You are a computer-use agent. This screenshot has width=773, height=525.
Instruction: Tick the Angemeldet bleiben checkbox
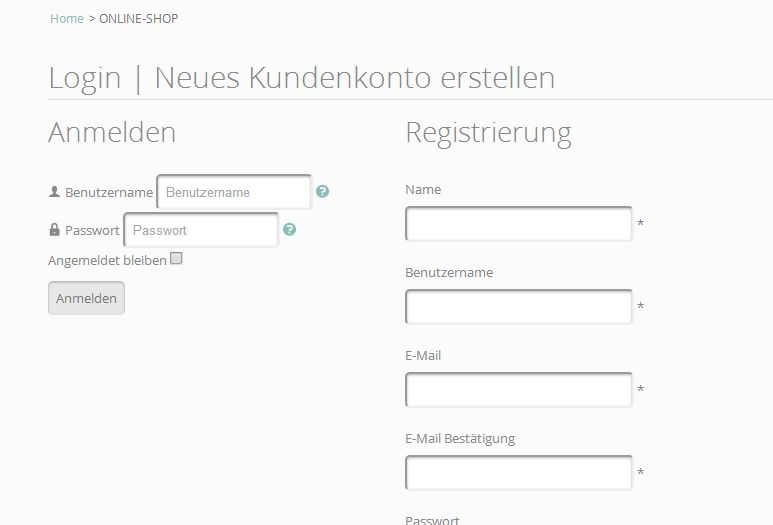point(176,258)
